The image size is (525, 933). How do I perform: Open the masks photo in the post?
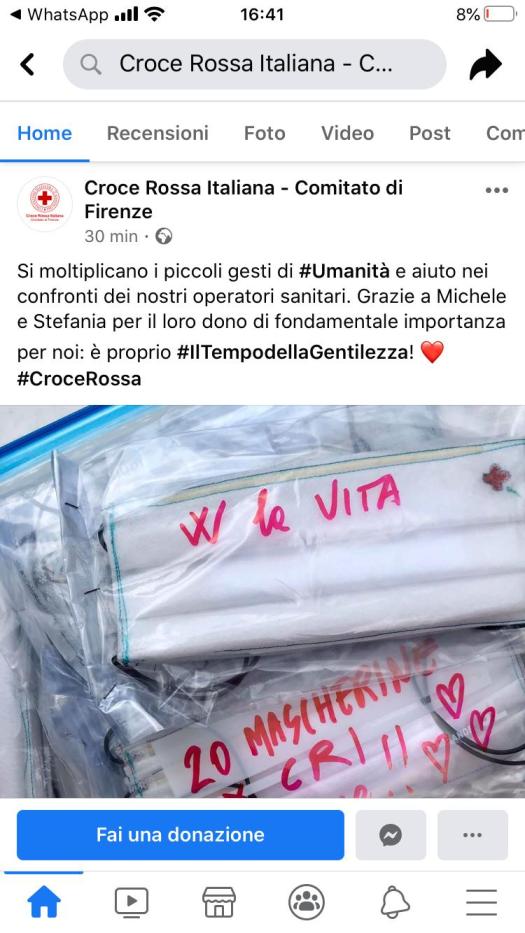[262, 602]
